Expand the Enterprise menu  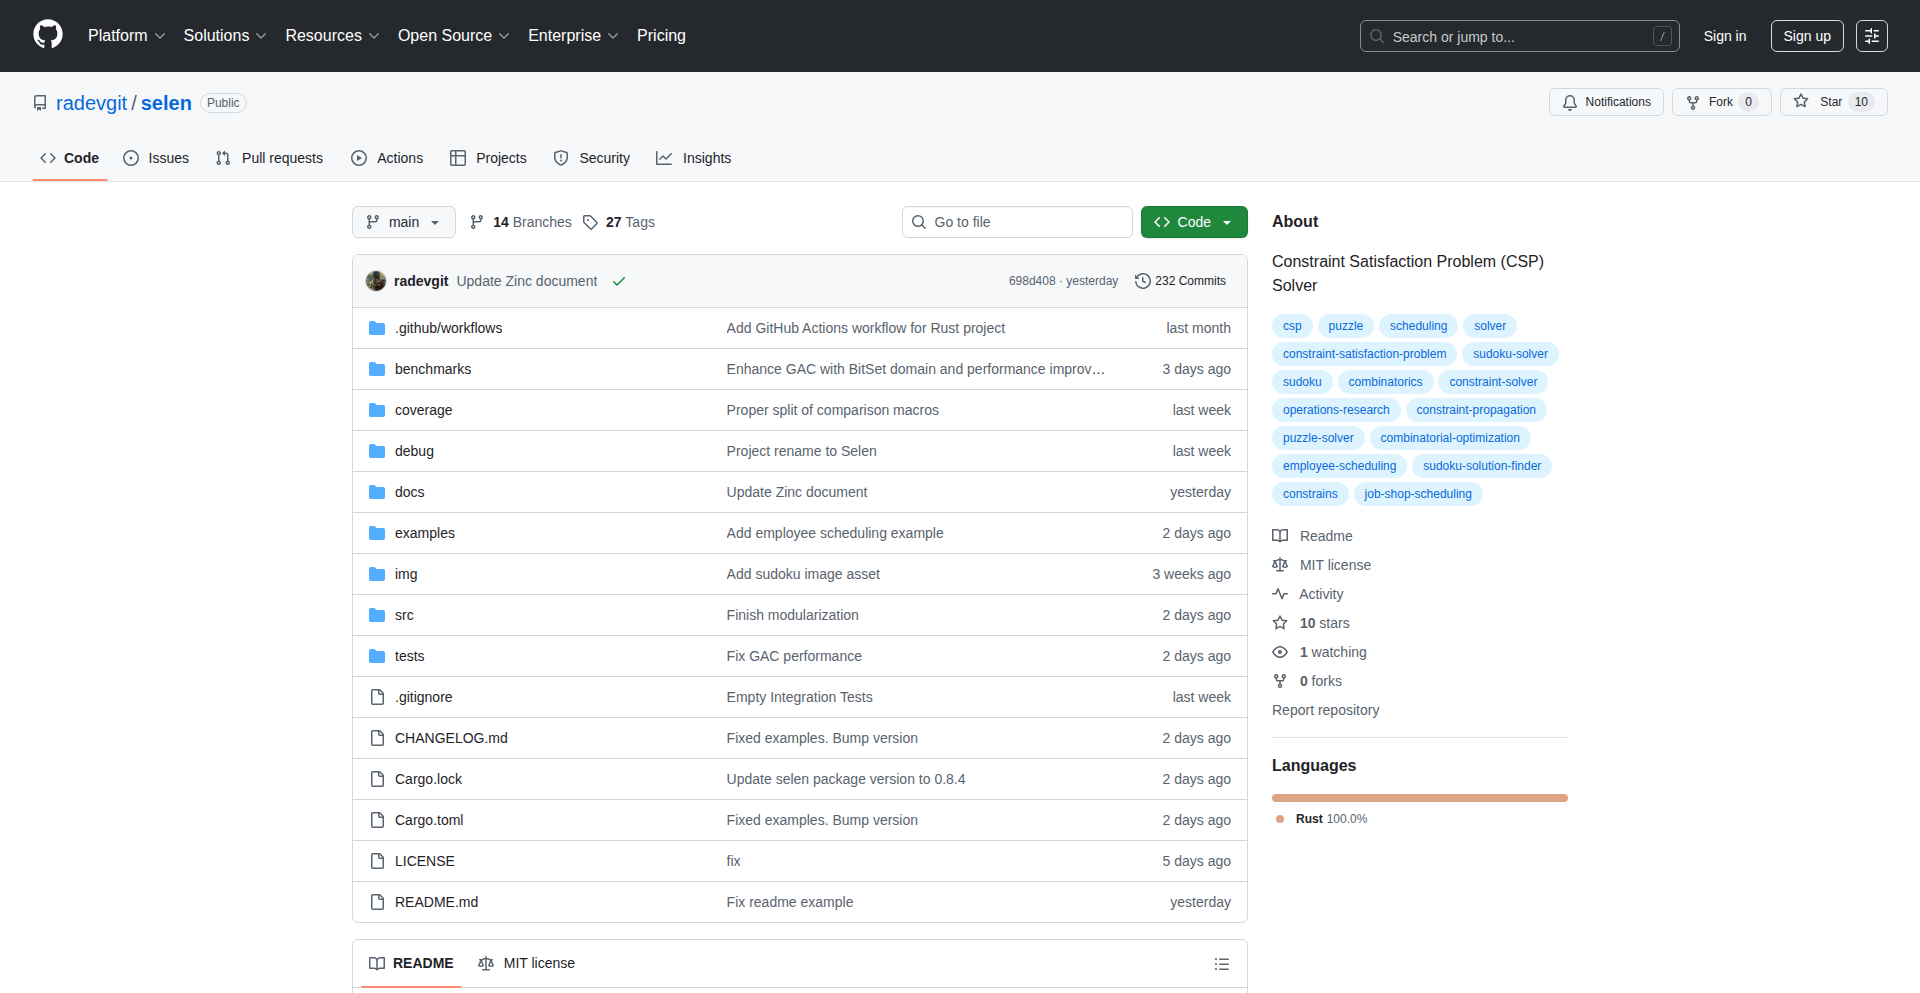[x=573, y=36]
